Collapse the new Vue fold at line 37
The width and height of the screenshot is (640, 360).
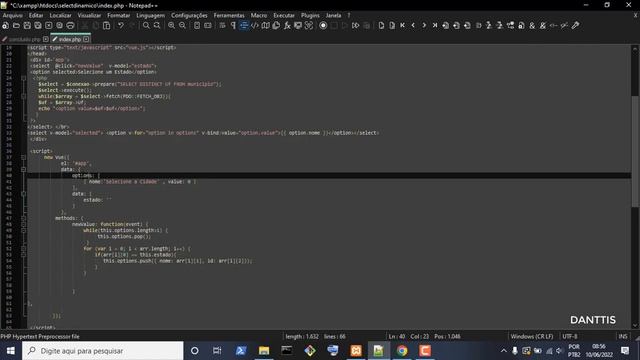tap(24, 157)
